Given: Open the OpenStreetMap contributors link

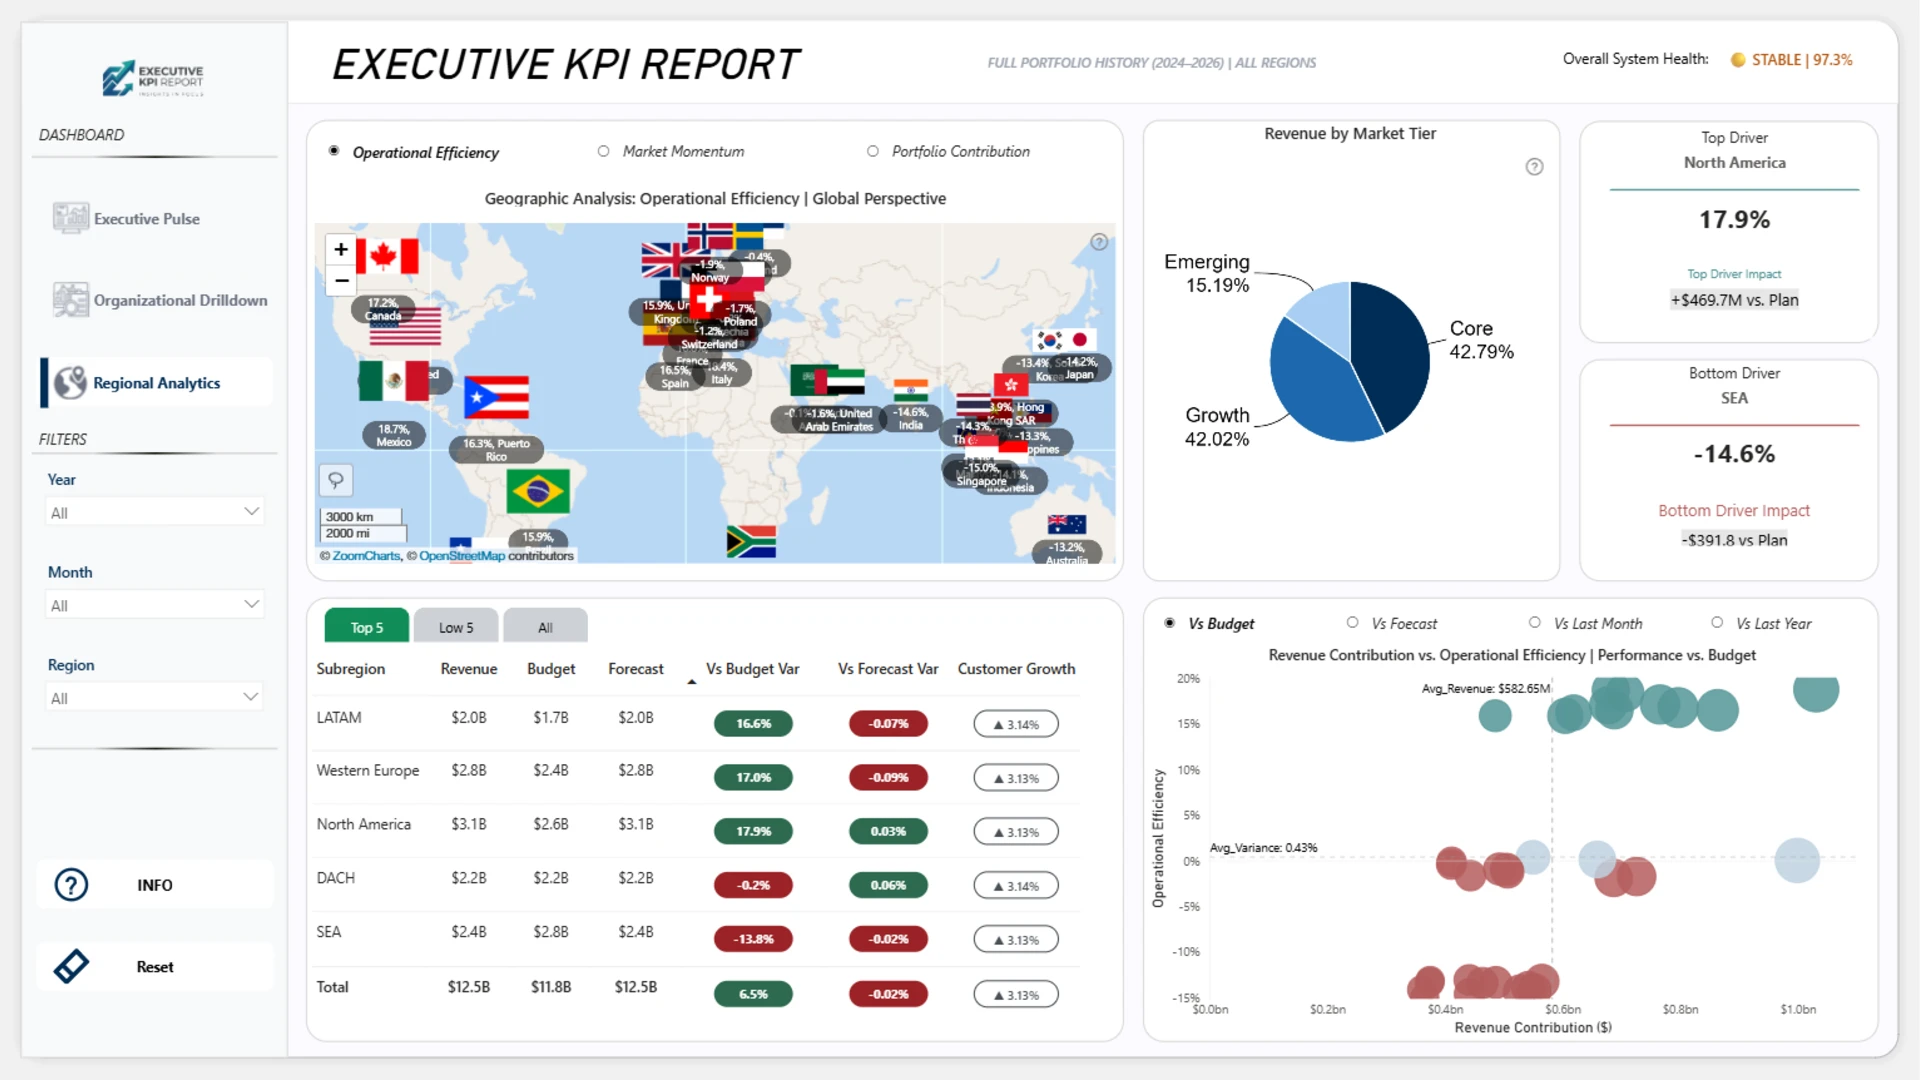Looking at the screenshot, I should coord(461,555).
